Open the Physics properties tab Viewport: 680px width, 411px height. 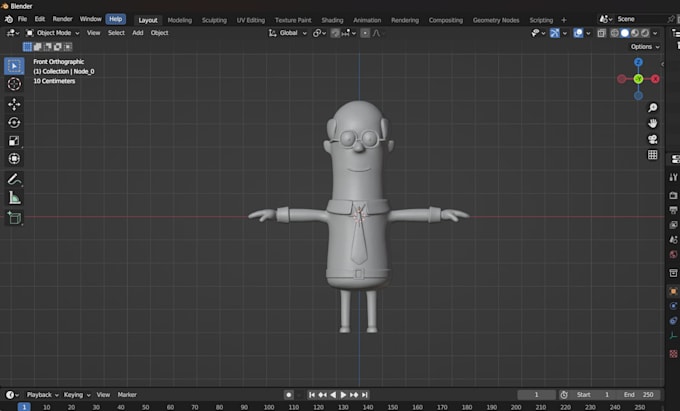pyautogui.click(x=673, y=306)
